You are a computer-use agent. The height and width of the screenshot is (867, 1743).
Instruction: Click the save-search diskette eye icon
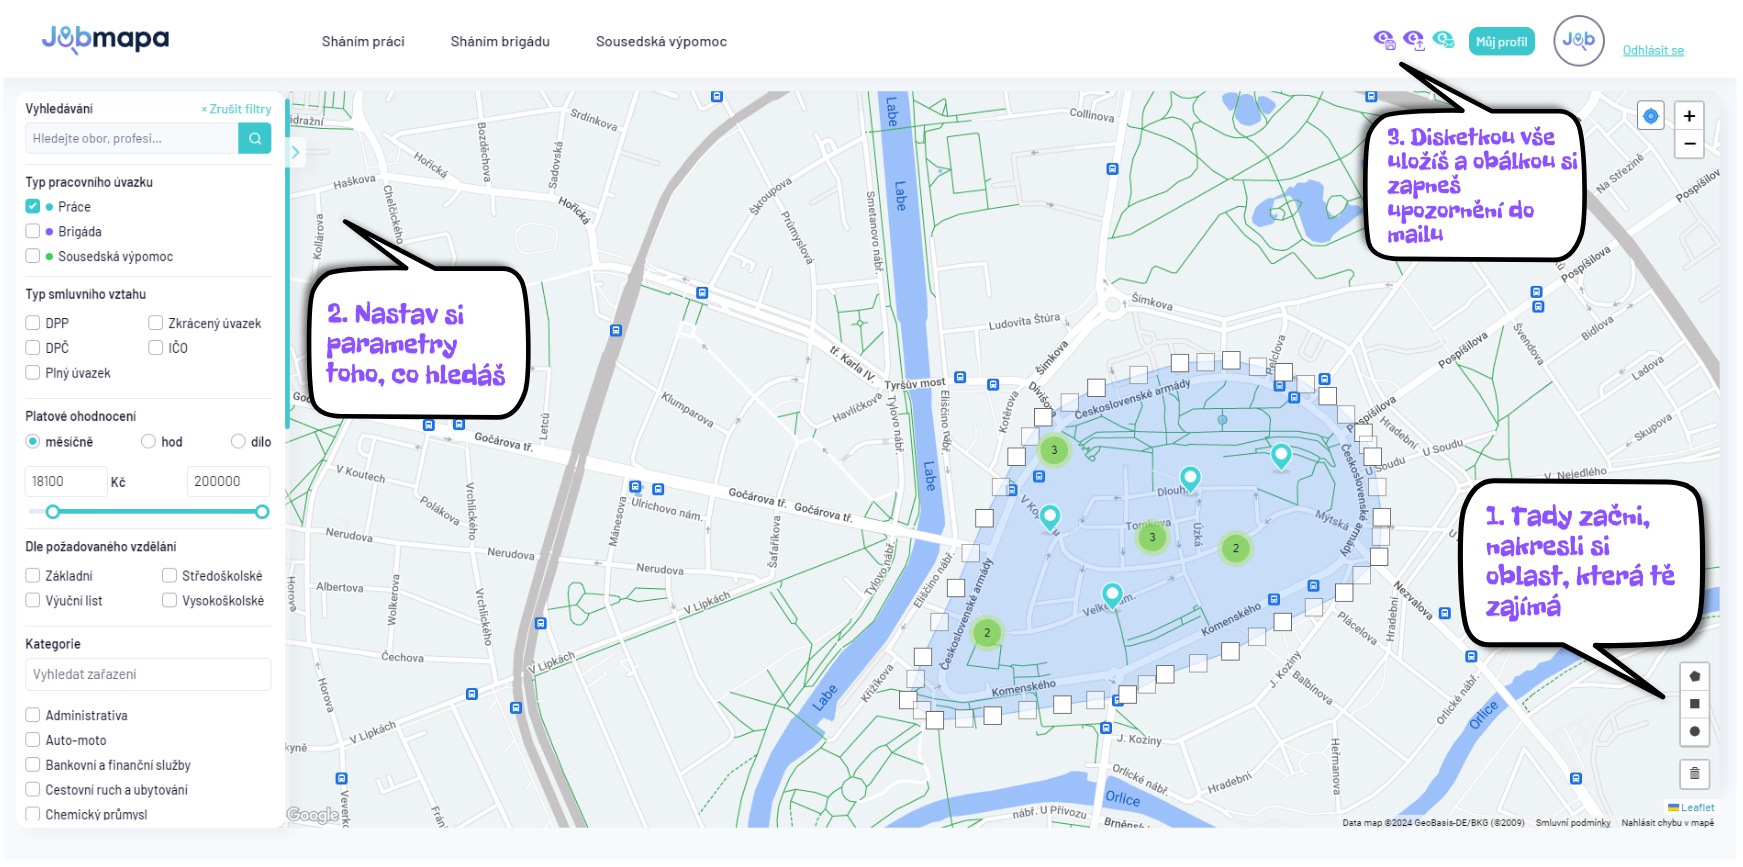tap(1384, 40)
